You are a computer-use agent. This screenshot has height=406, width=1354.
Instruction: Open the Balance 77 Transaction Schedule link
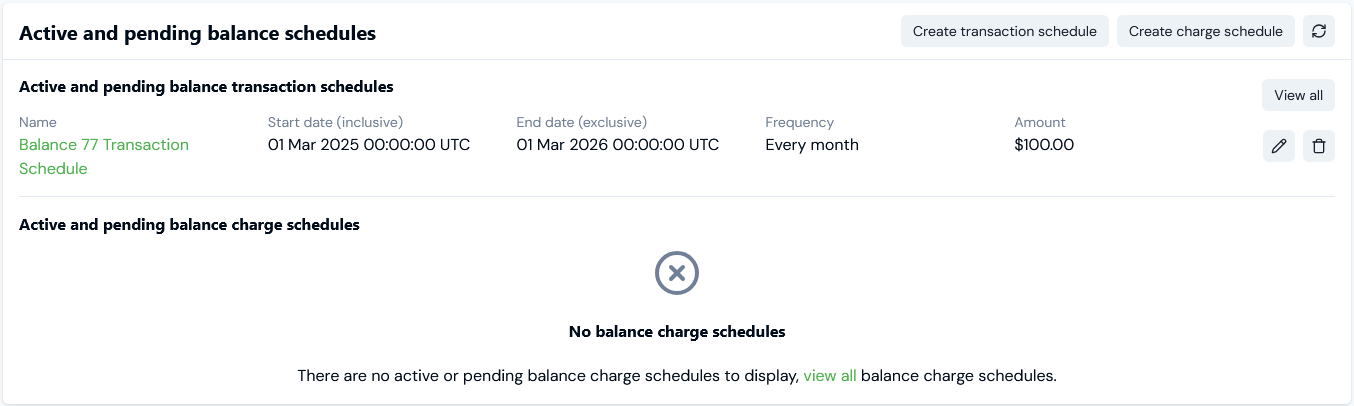click(x=104, y=157)
